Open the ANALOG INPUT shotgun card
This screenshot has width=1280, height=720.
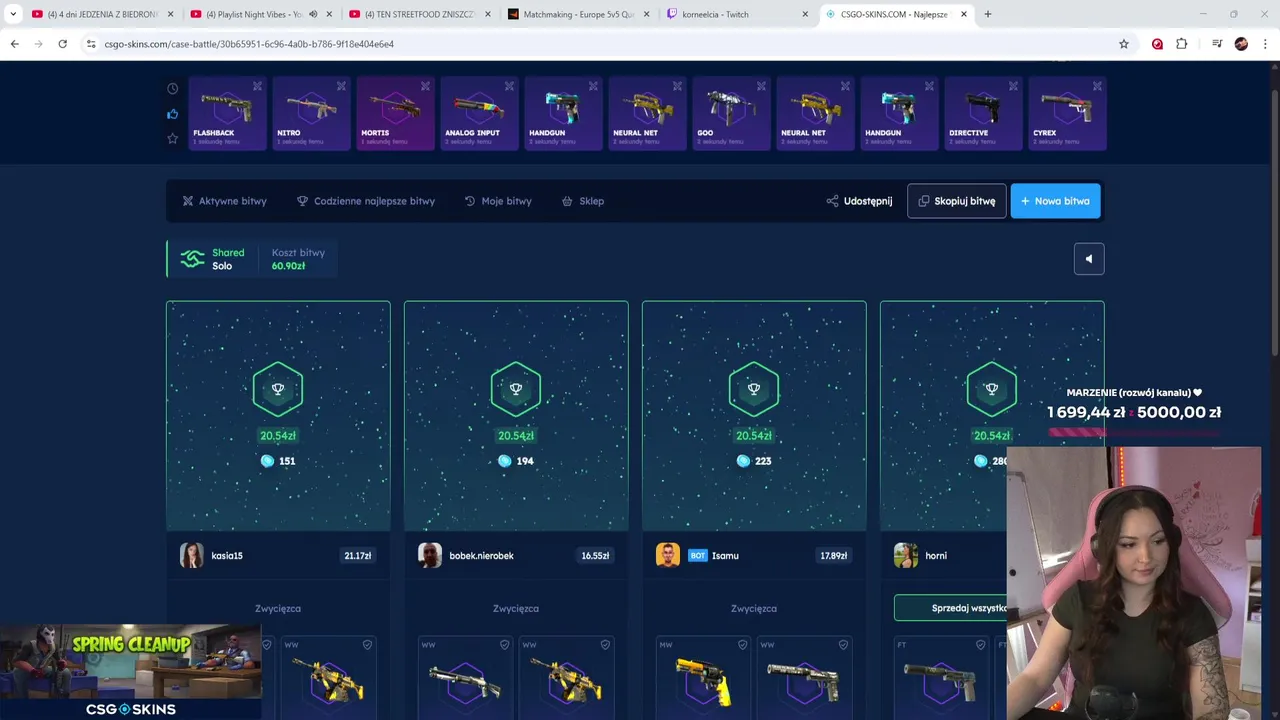tap(479, 113)
